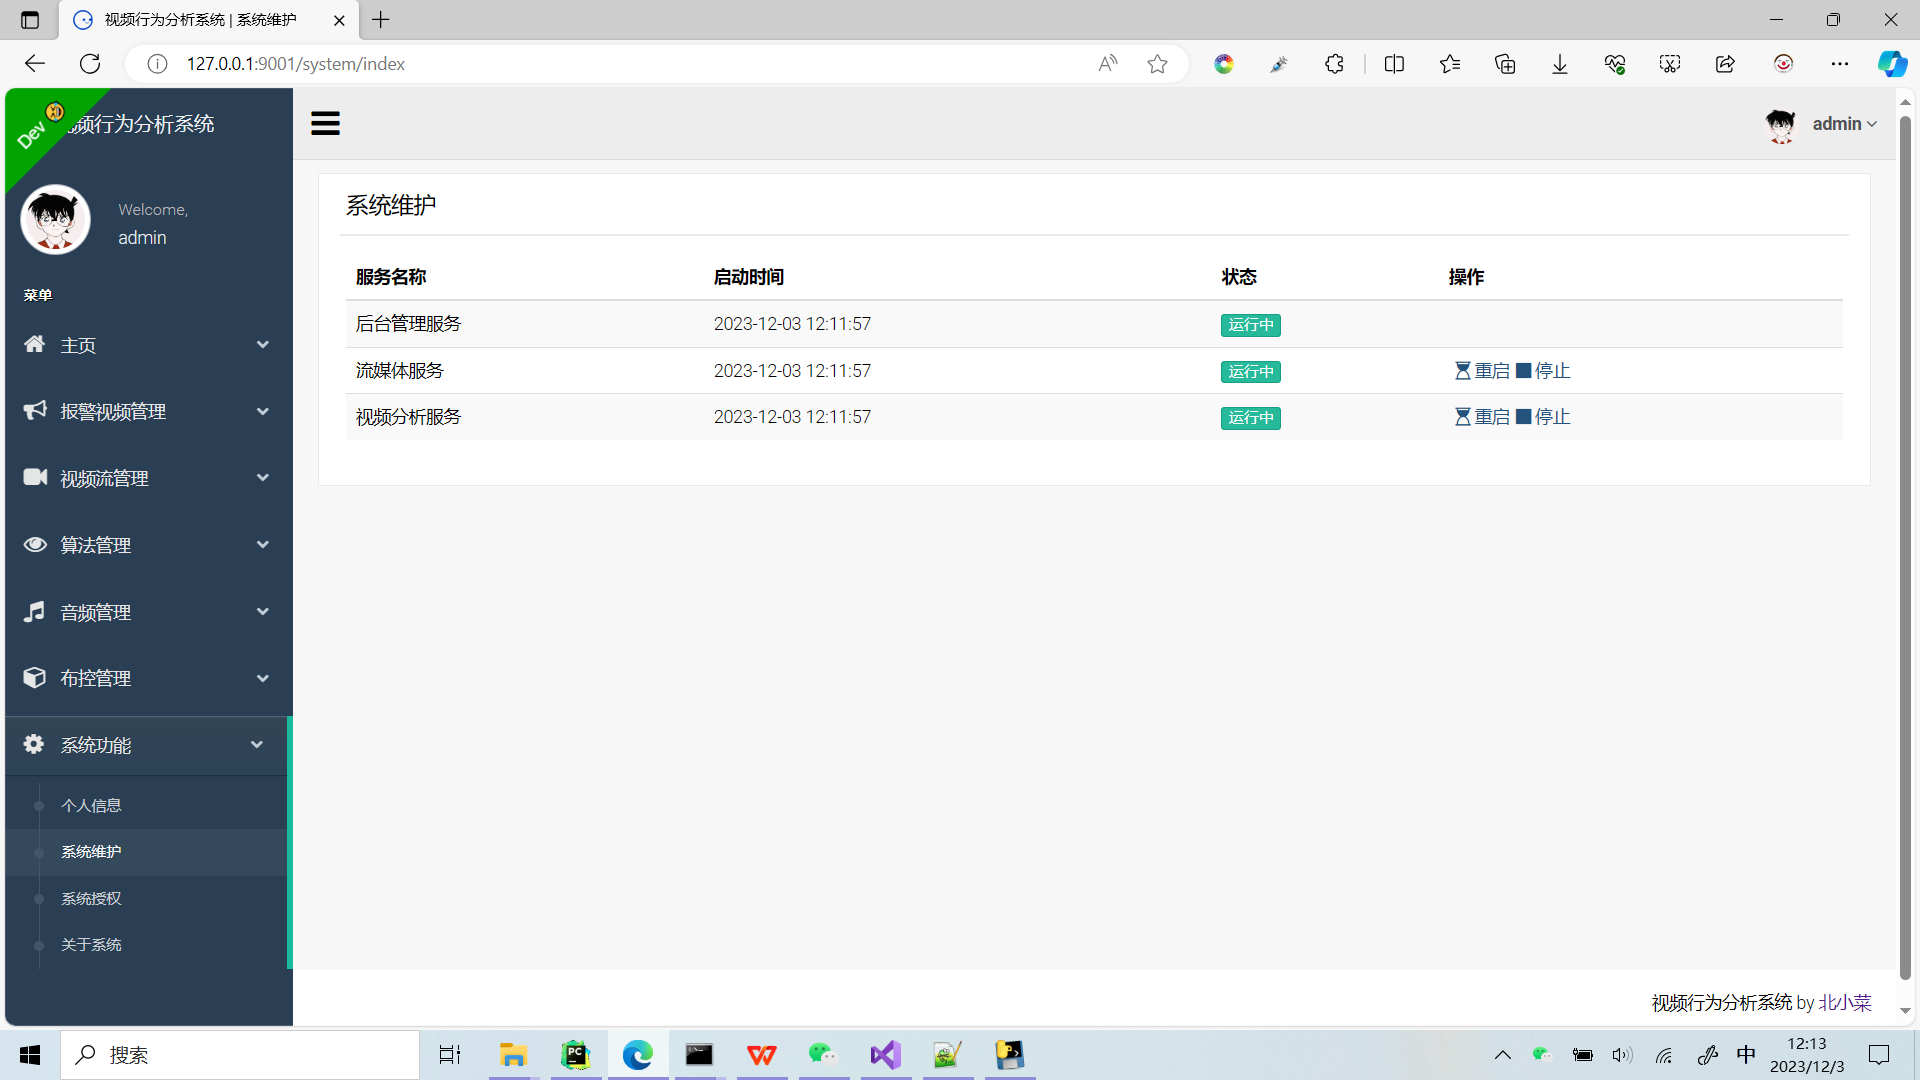Stop the 视频分析服务 service
1920x1080 pixels.
click(1543, 417)
